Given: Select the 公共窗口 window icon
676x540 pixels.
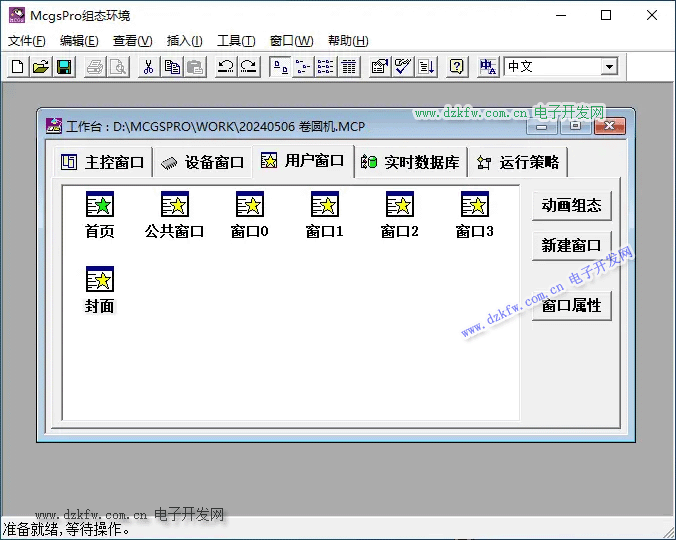Looking at the screenshot, I should (x=174, y=205).
